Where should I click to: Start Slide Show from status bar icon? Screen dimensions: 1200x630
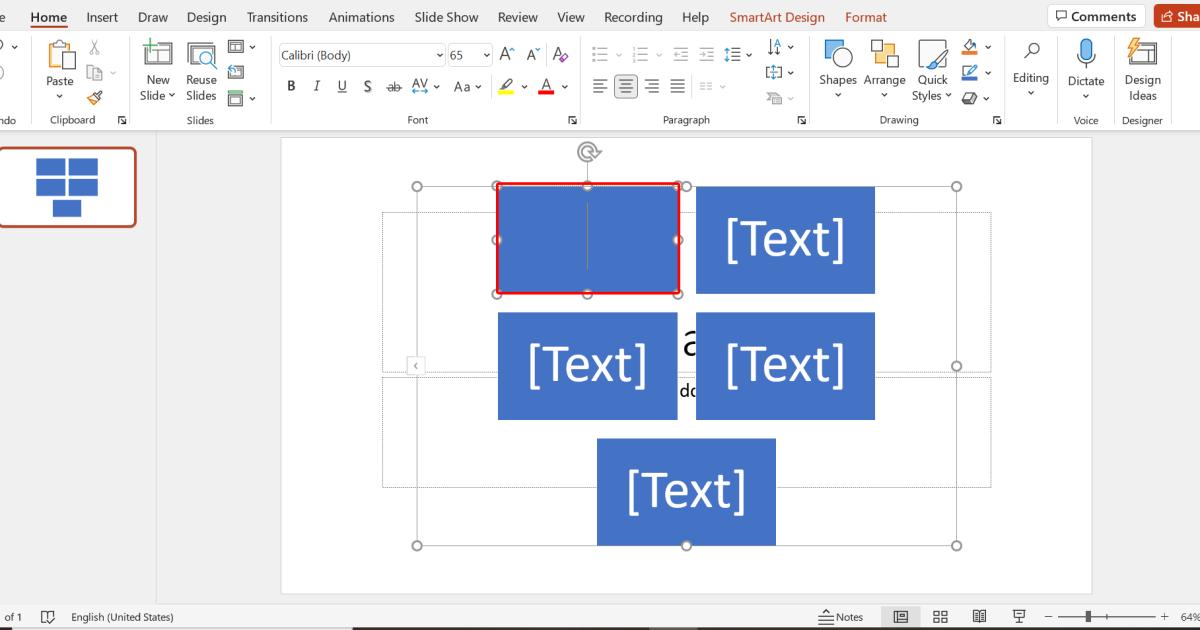coord(1019,616)
